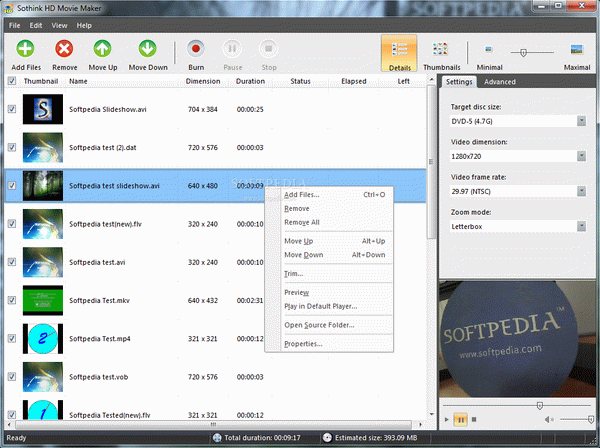This screenshot has height=448, width=600.
Task: Select the Softpedia Test.mp4 file name
Action: pyautogui.click(x=99, y=339)
